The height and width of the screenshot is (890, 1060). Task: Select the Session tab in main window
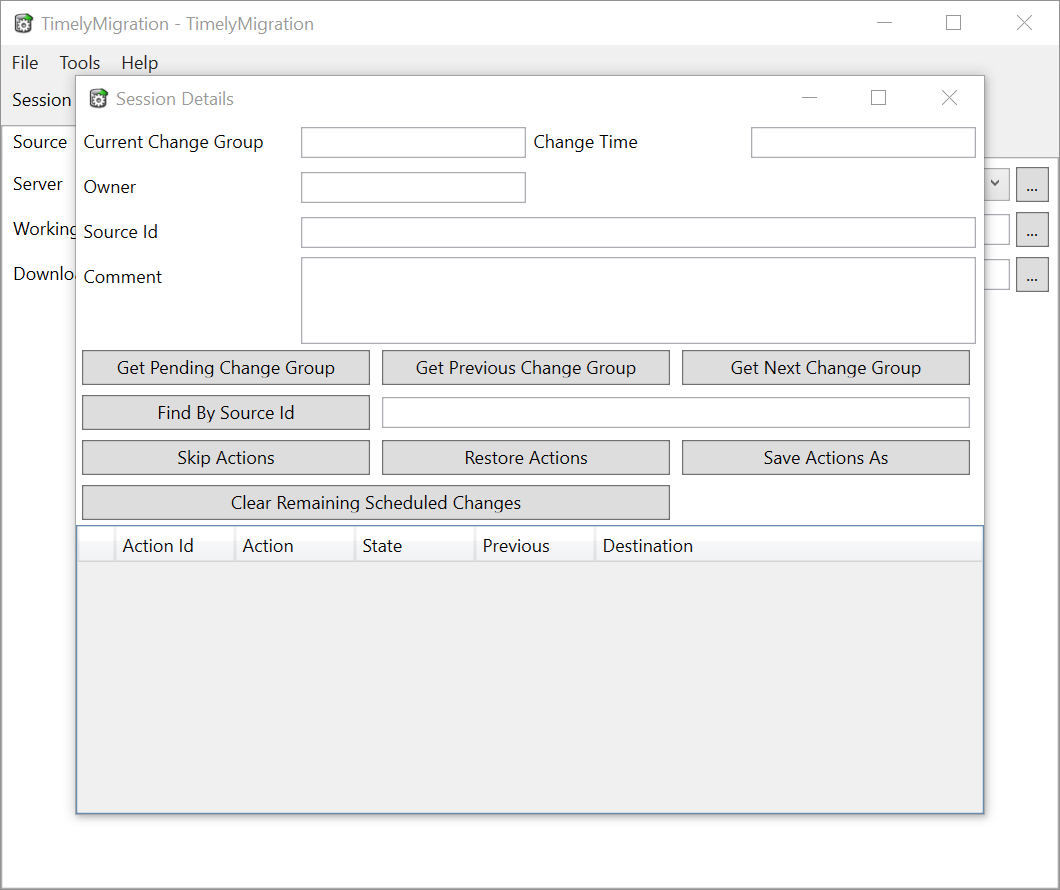[41, 100]
